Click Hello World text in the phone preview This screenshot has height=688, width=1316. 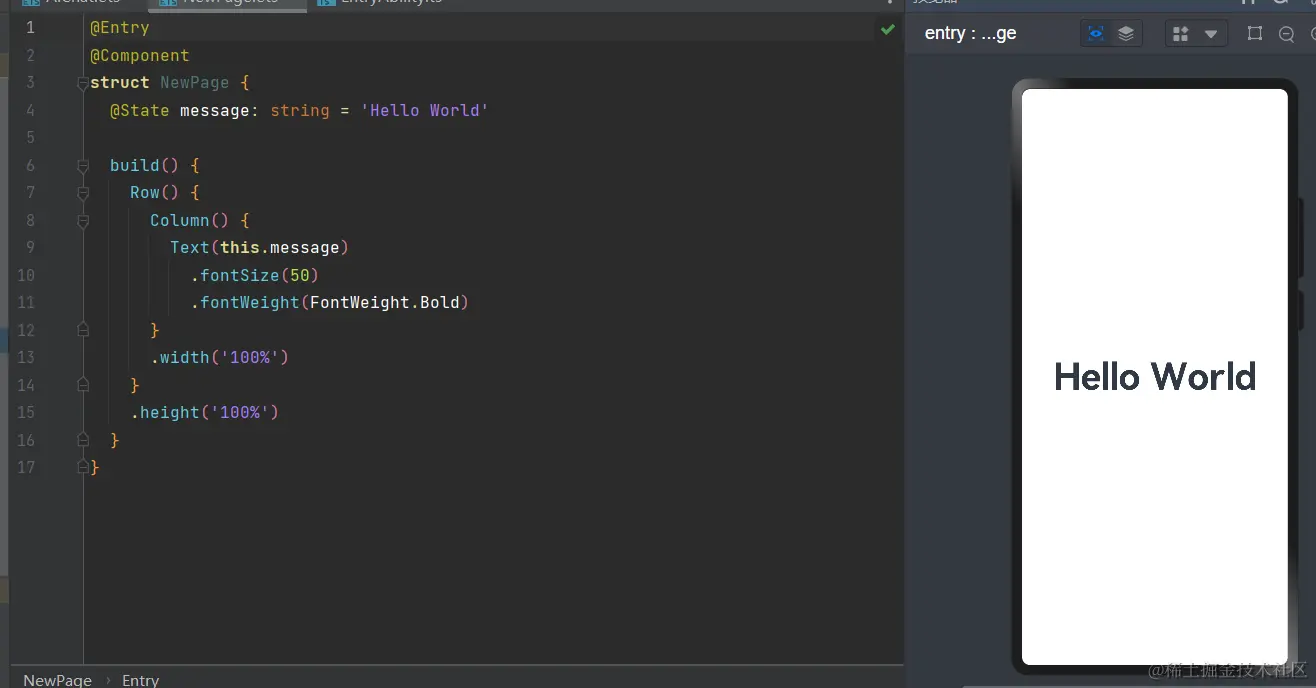coord(1154,377)
